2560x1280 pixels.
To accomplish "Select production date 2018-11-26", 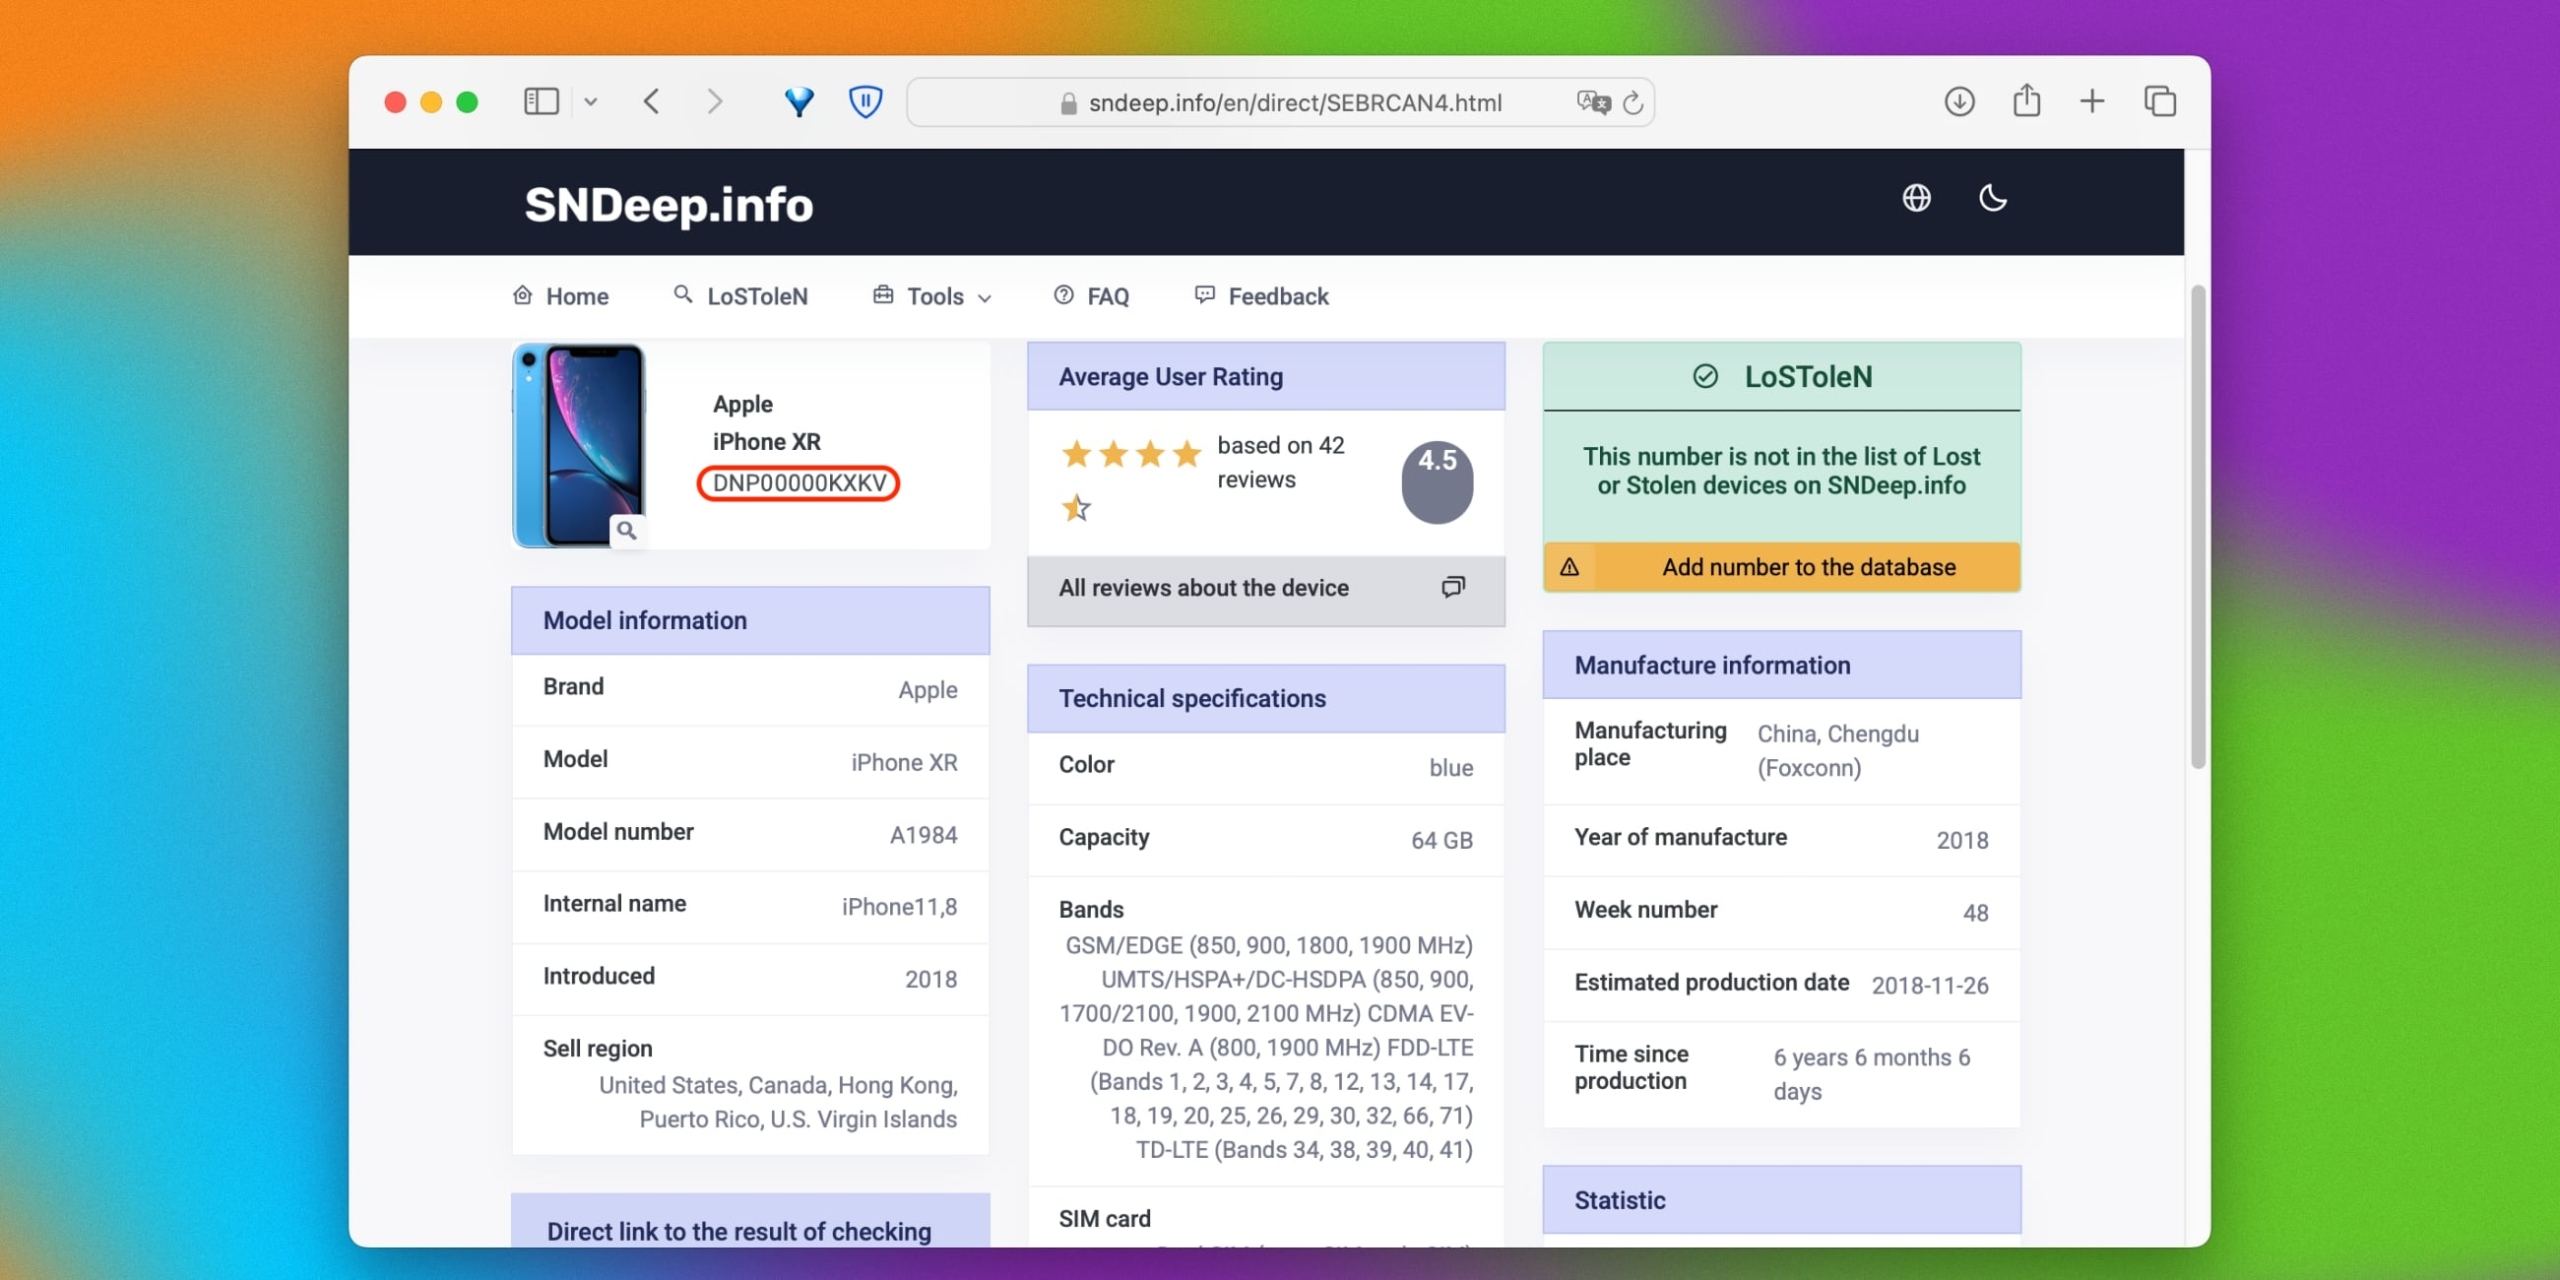I will (1930, 986).
